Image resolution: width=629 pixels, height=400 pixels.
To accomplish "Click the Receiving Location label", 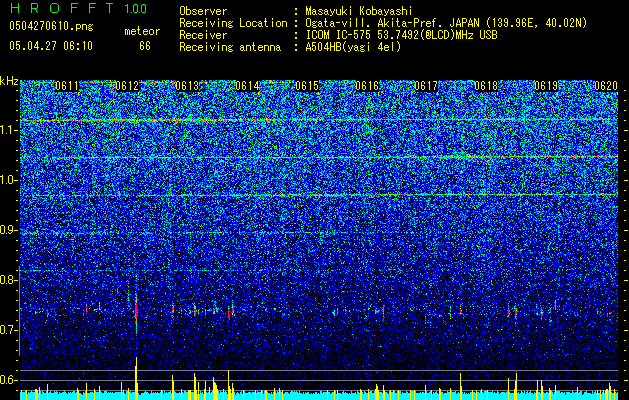I will point(233,23).
